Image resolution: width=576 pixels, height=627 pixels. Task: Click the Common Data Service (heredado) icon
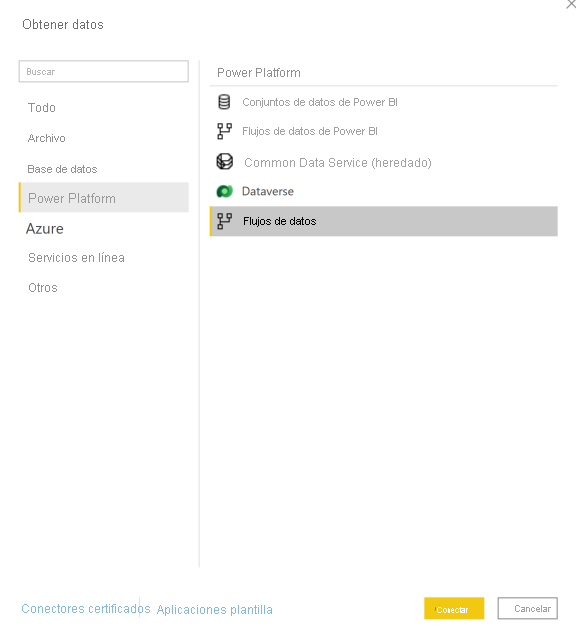pos(224,162)
